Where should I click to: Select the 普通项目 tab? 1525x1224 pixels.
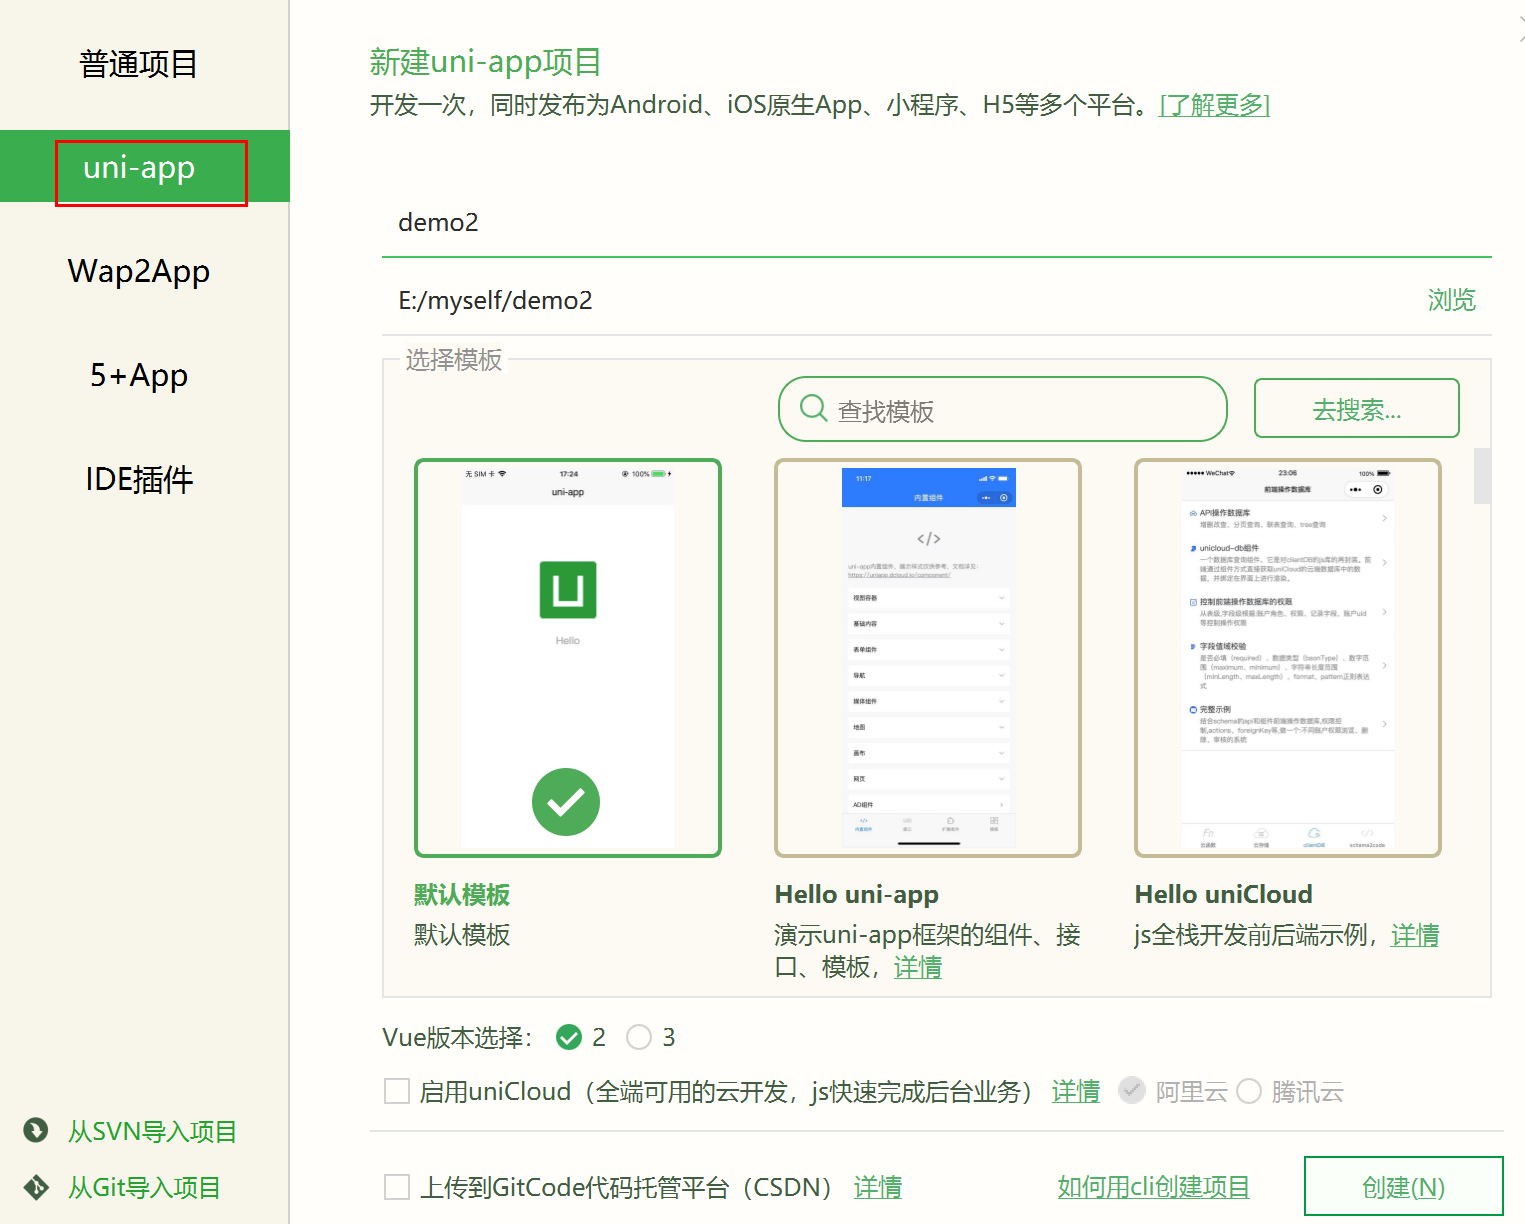(139, 64)
